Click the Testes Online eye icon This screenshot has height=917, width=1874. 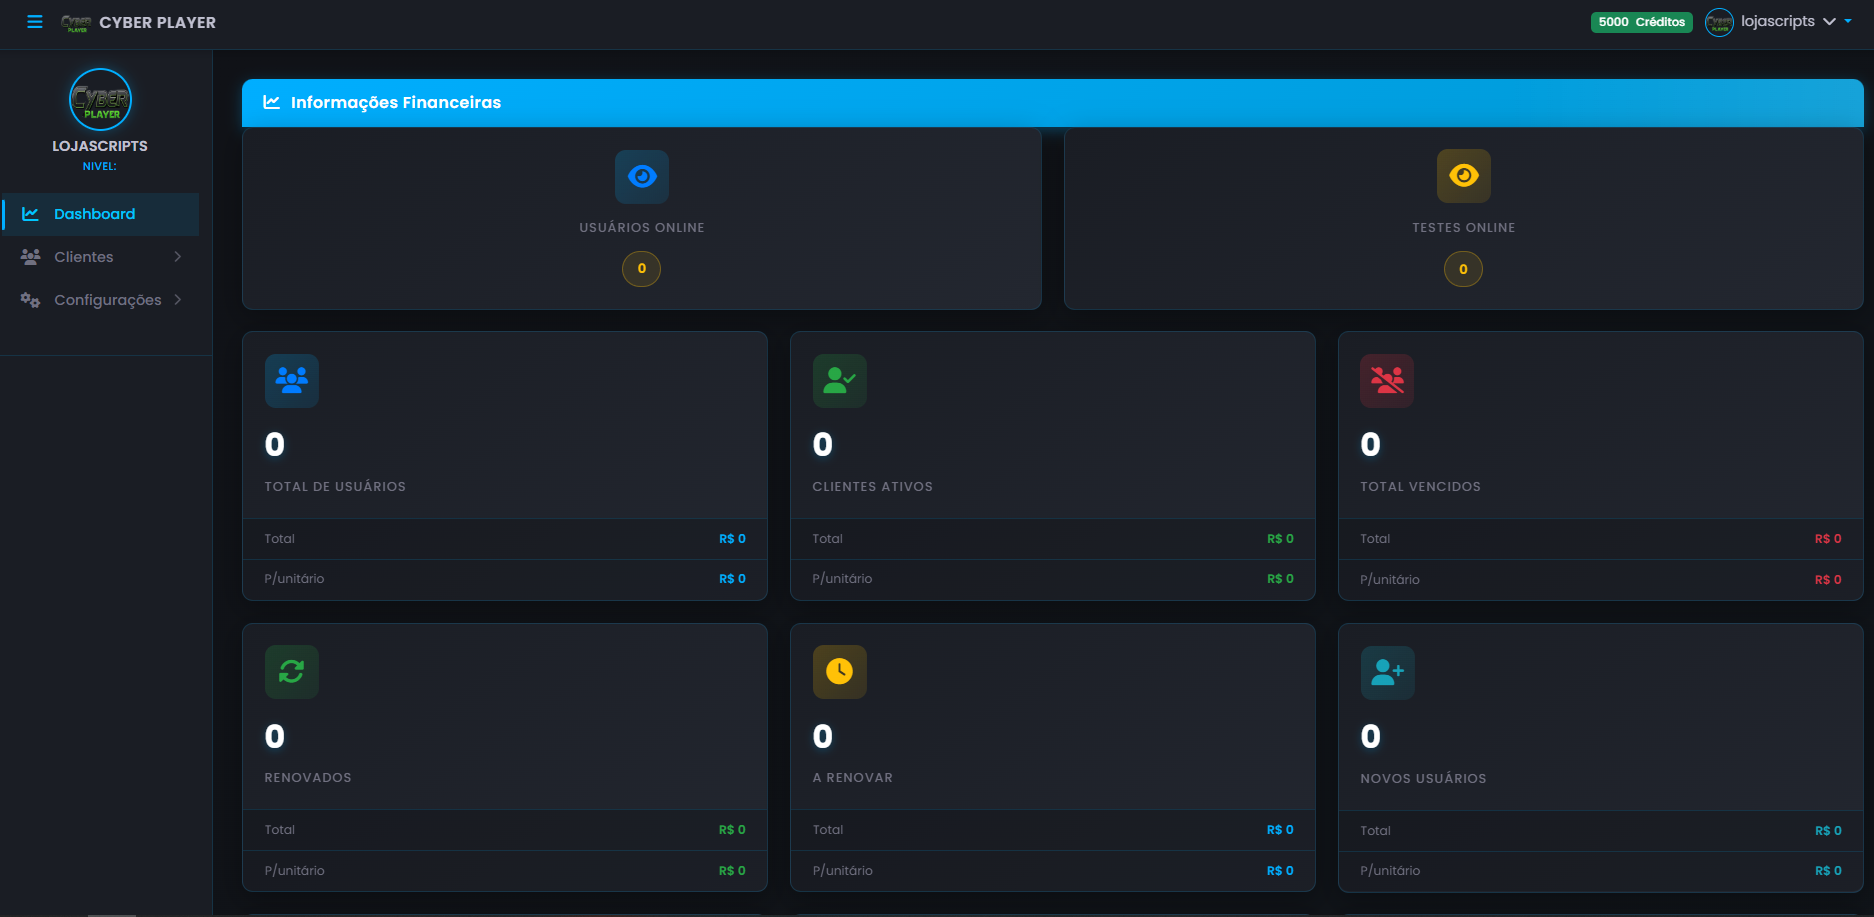[1463, 176]
